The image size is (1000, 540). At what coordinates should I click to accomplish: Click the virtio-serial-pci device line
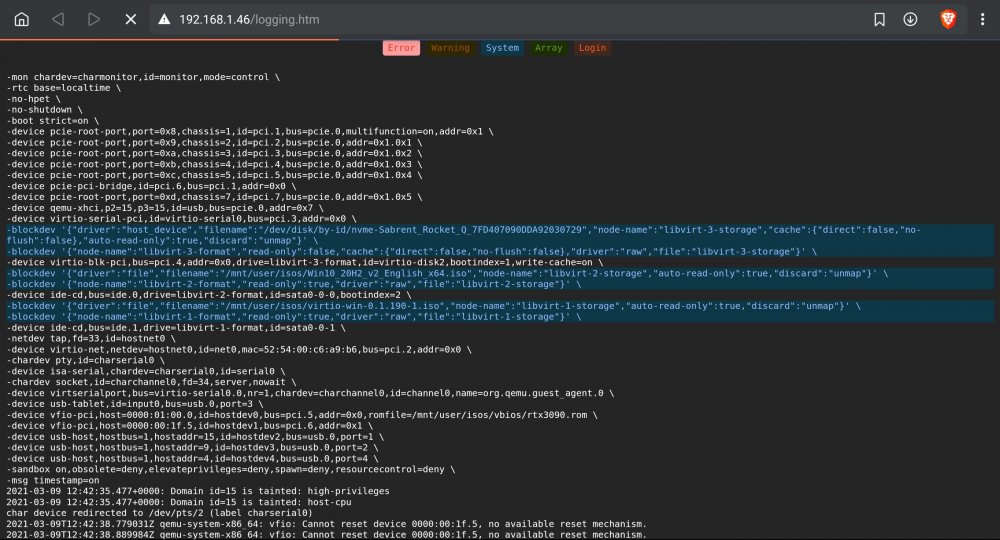coord(182,219)
